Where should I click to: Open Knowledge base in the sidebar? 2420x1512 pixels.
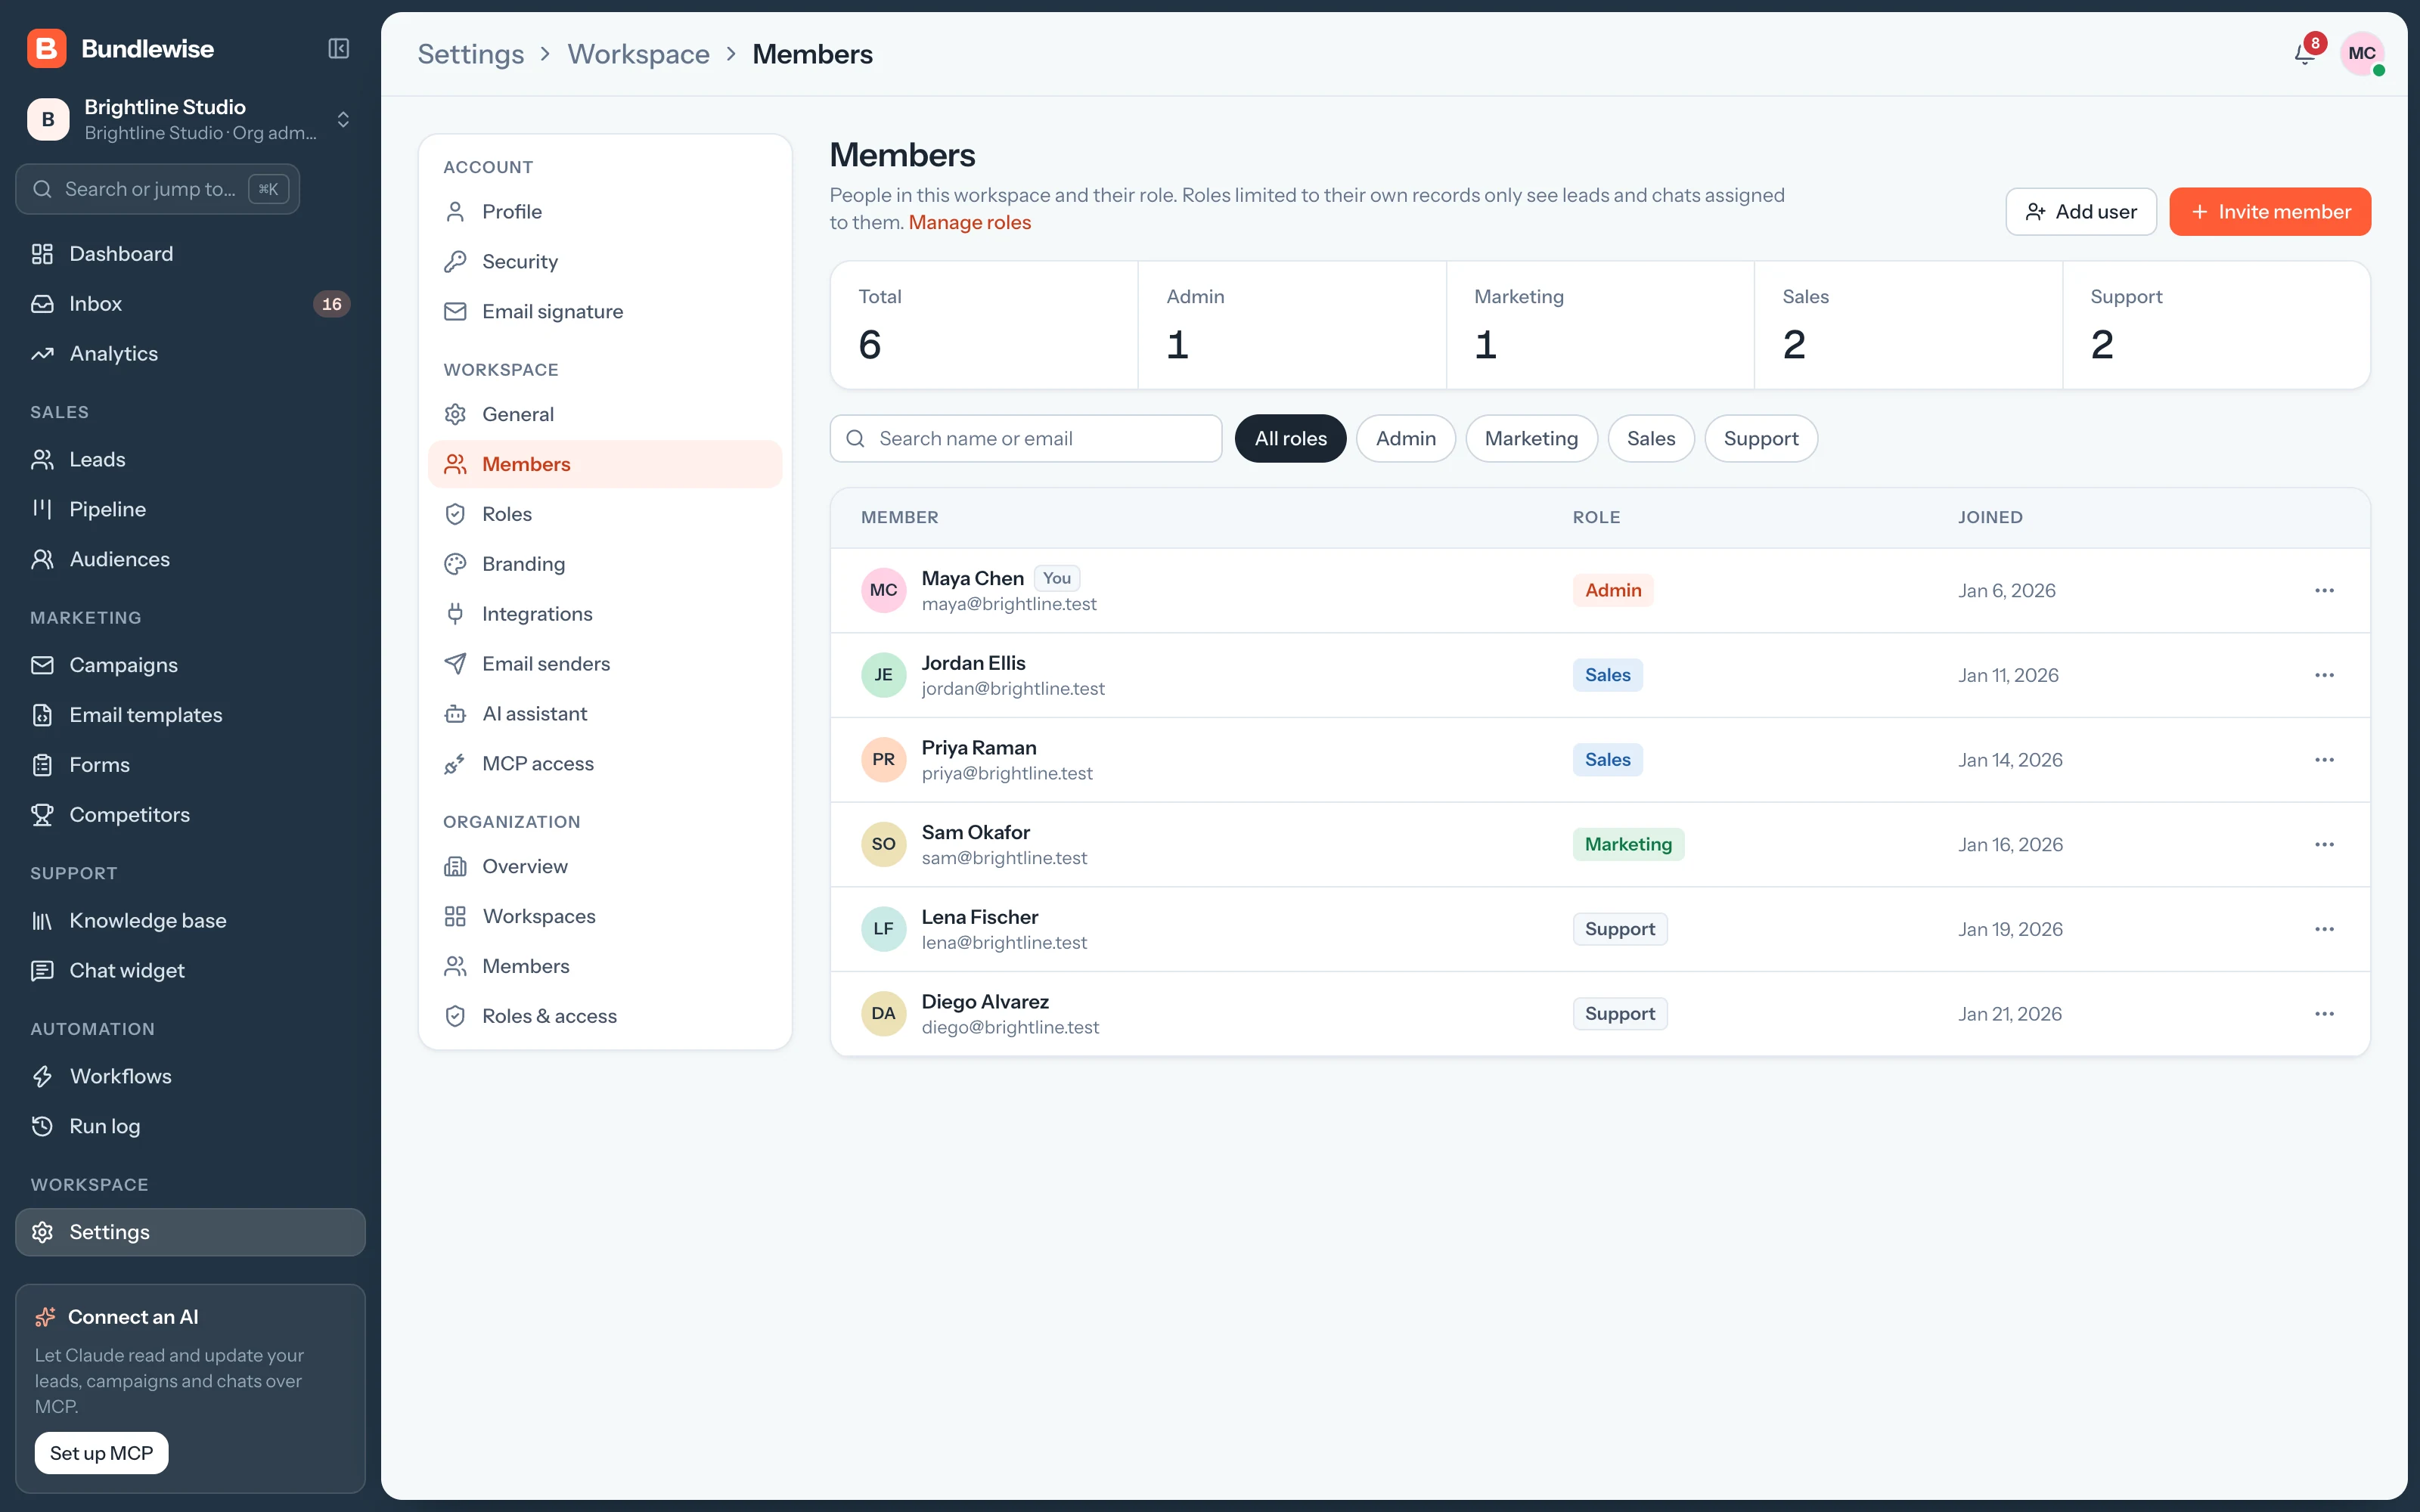190,921
